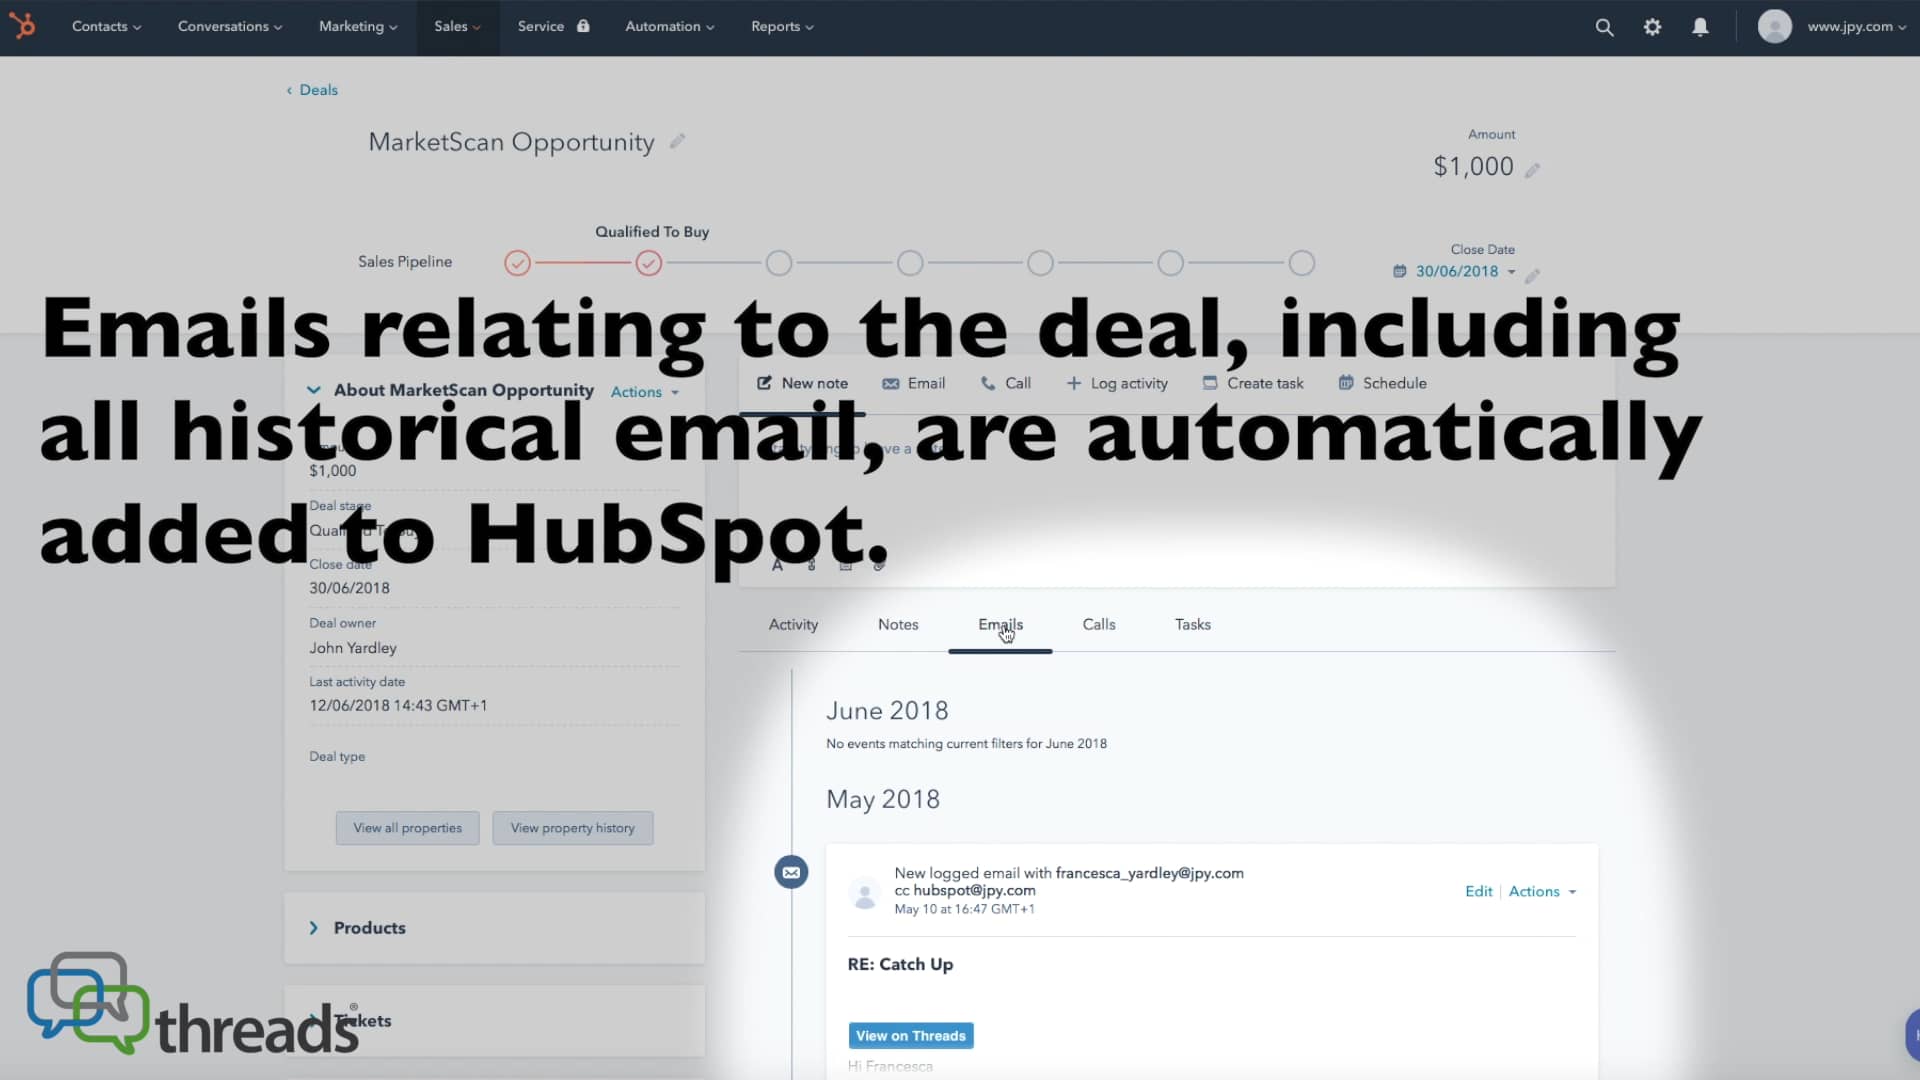This screenshot has height=1080, width=1920.
Task: Select the fifth pipeline stage circle
Action: click(x=1040, y=263)
